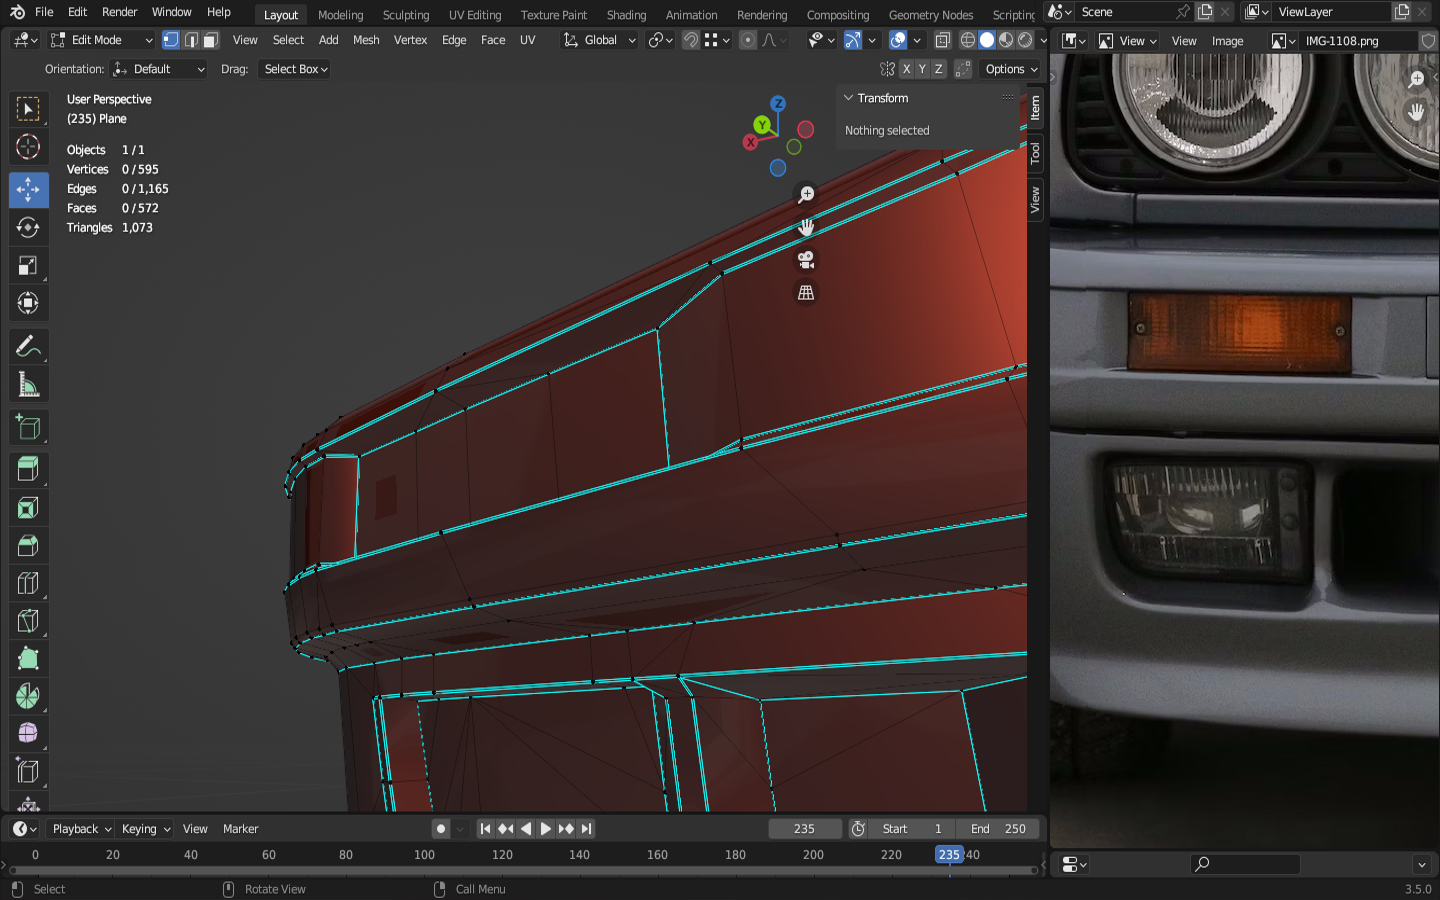Switch to perspective/orthographic grid view icon
The width and height of the screenshot is (1440, 900).
click(806, 293)
